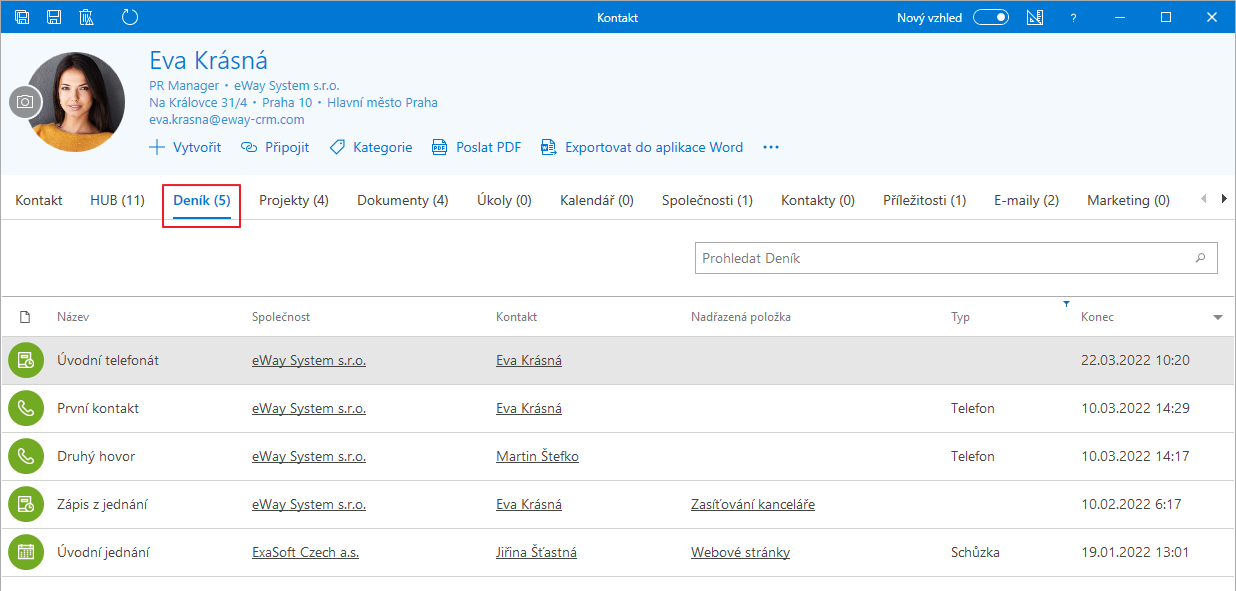Click Poslat PDF button

point(477,147)
